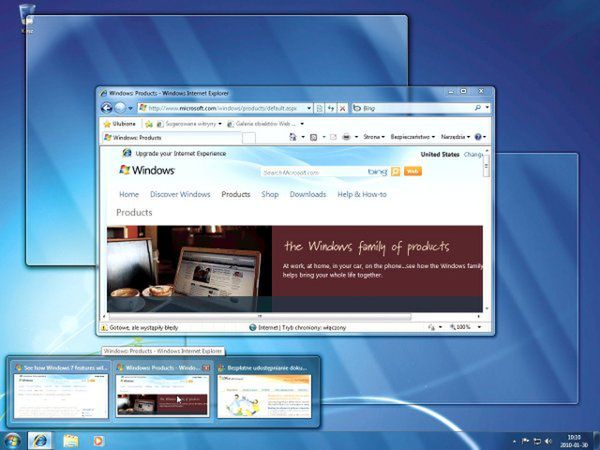This screenshot has height=450, width=600.
Task: Open Products navigation item
Action: coord(236,194)
